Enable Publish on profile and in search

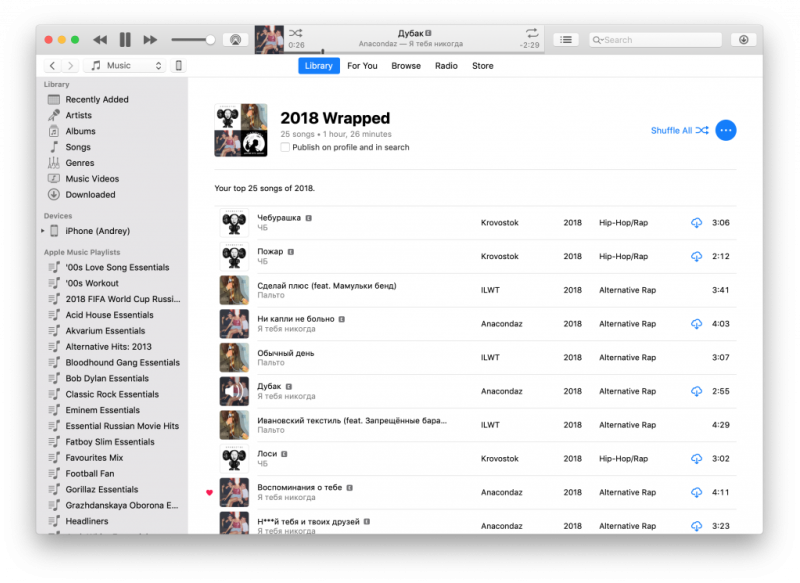coord(285,147)
